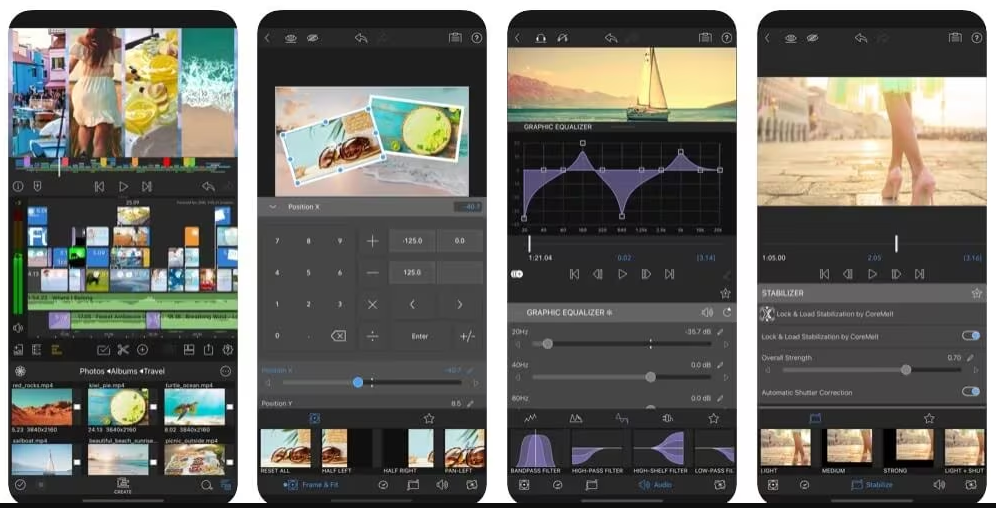The height and width of the screenshot is (508, 996).
Task: Collapse the Position X keypad with the chevron
Action: coord(273,207)
